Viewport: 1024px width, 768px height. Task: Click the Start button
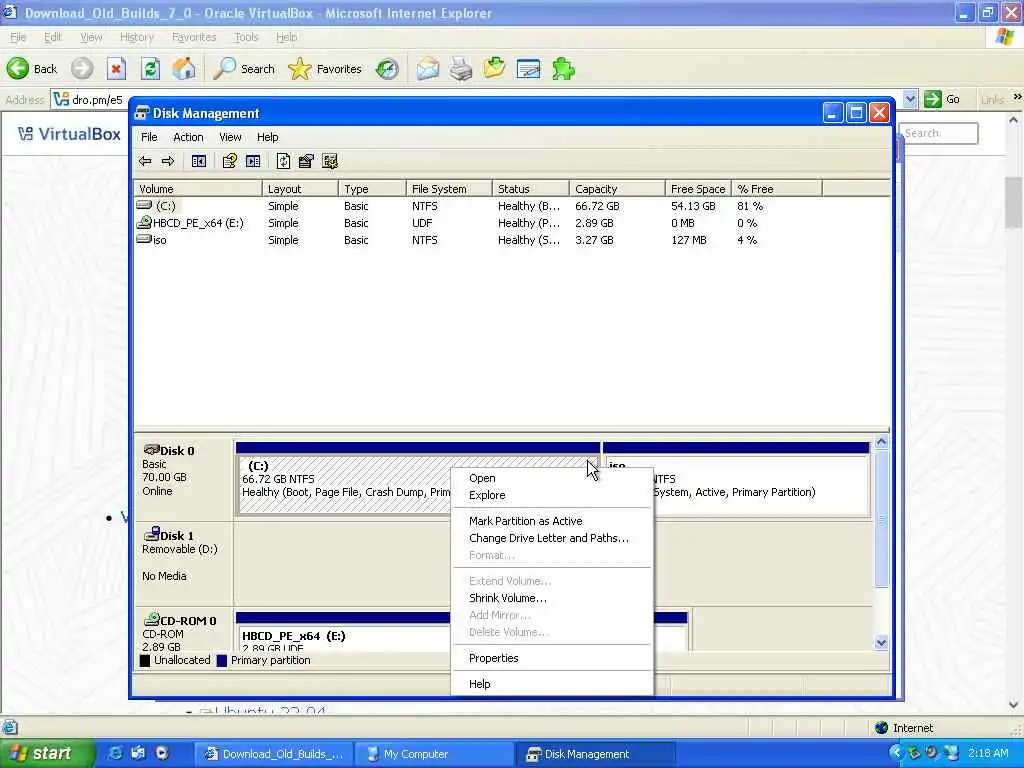48,753
